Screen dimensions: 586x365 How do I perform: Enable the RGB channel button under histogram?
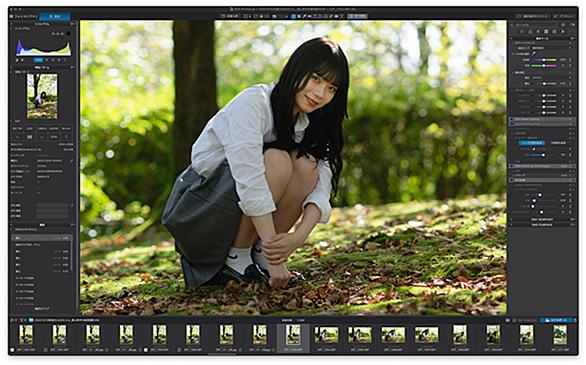(38, 60)
